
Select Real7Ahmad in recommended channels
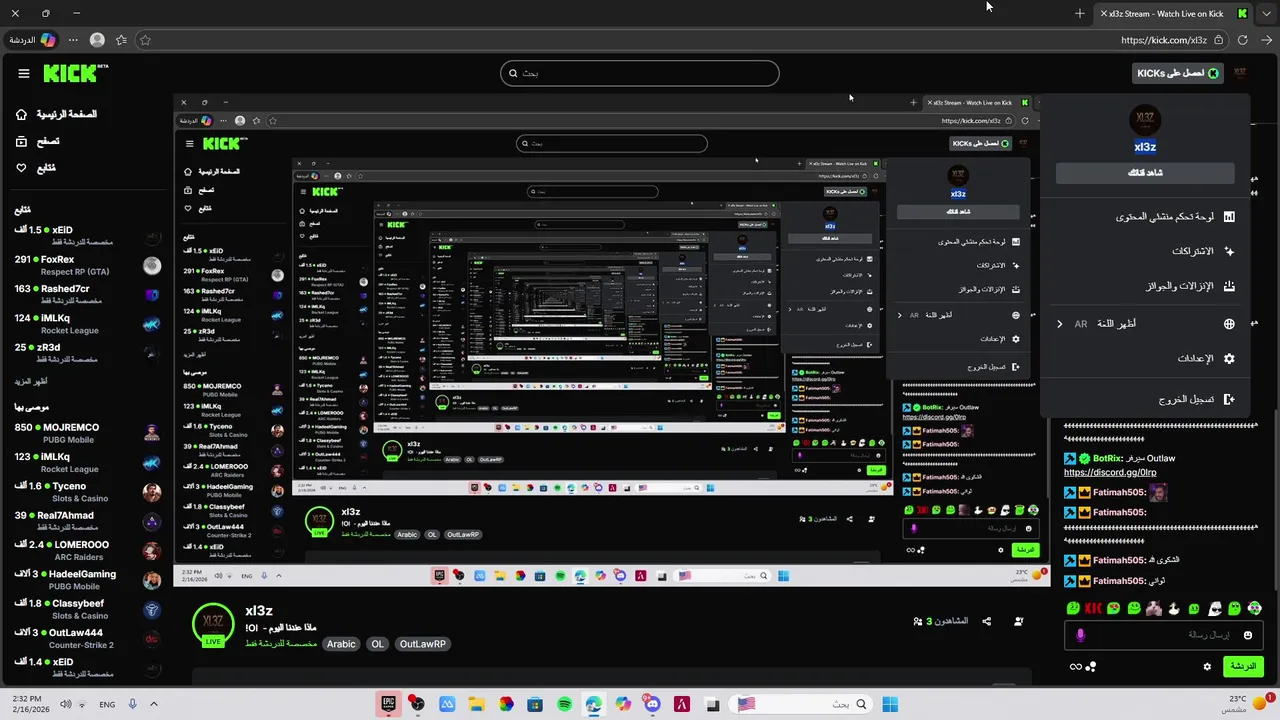coord(87,521)
